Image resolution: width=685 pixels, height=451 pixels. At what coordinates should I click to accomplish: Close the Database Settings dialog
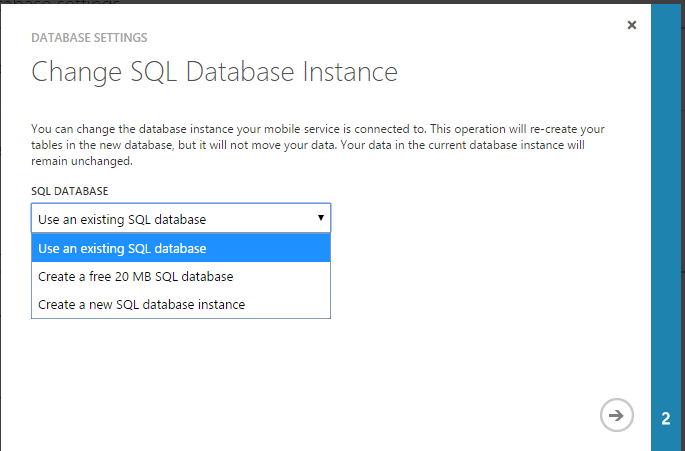(631, 25)
